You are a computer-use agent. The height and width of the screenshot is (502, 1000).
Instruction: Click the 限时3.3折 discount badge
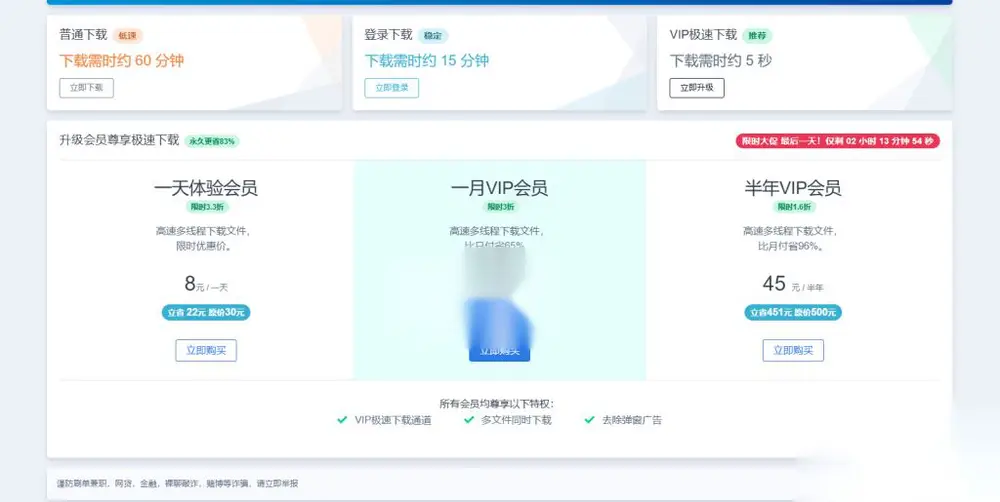(206, 207)
